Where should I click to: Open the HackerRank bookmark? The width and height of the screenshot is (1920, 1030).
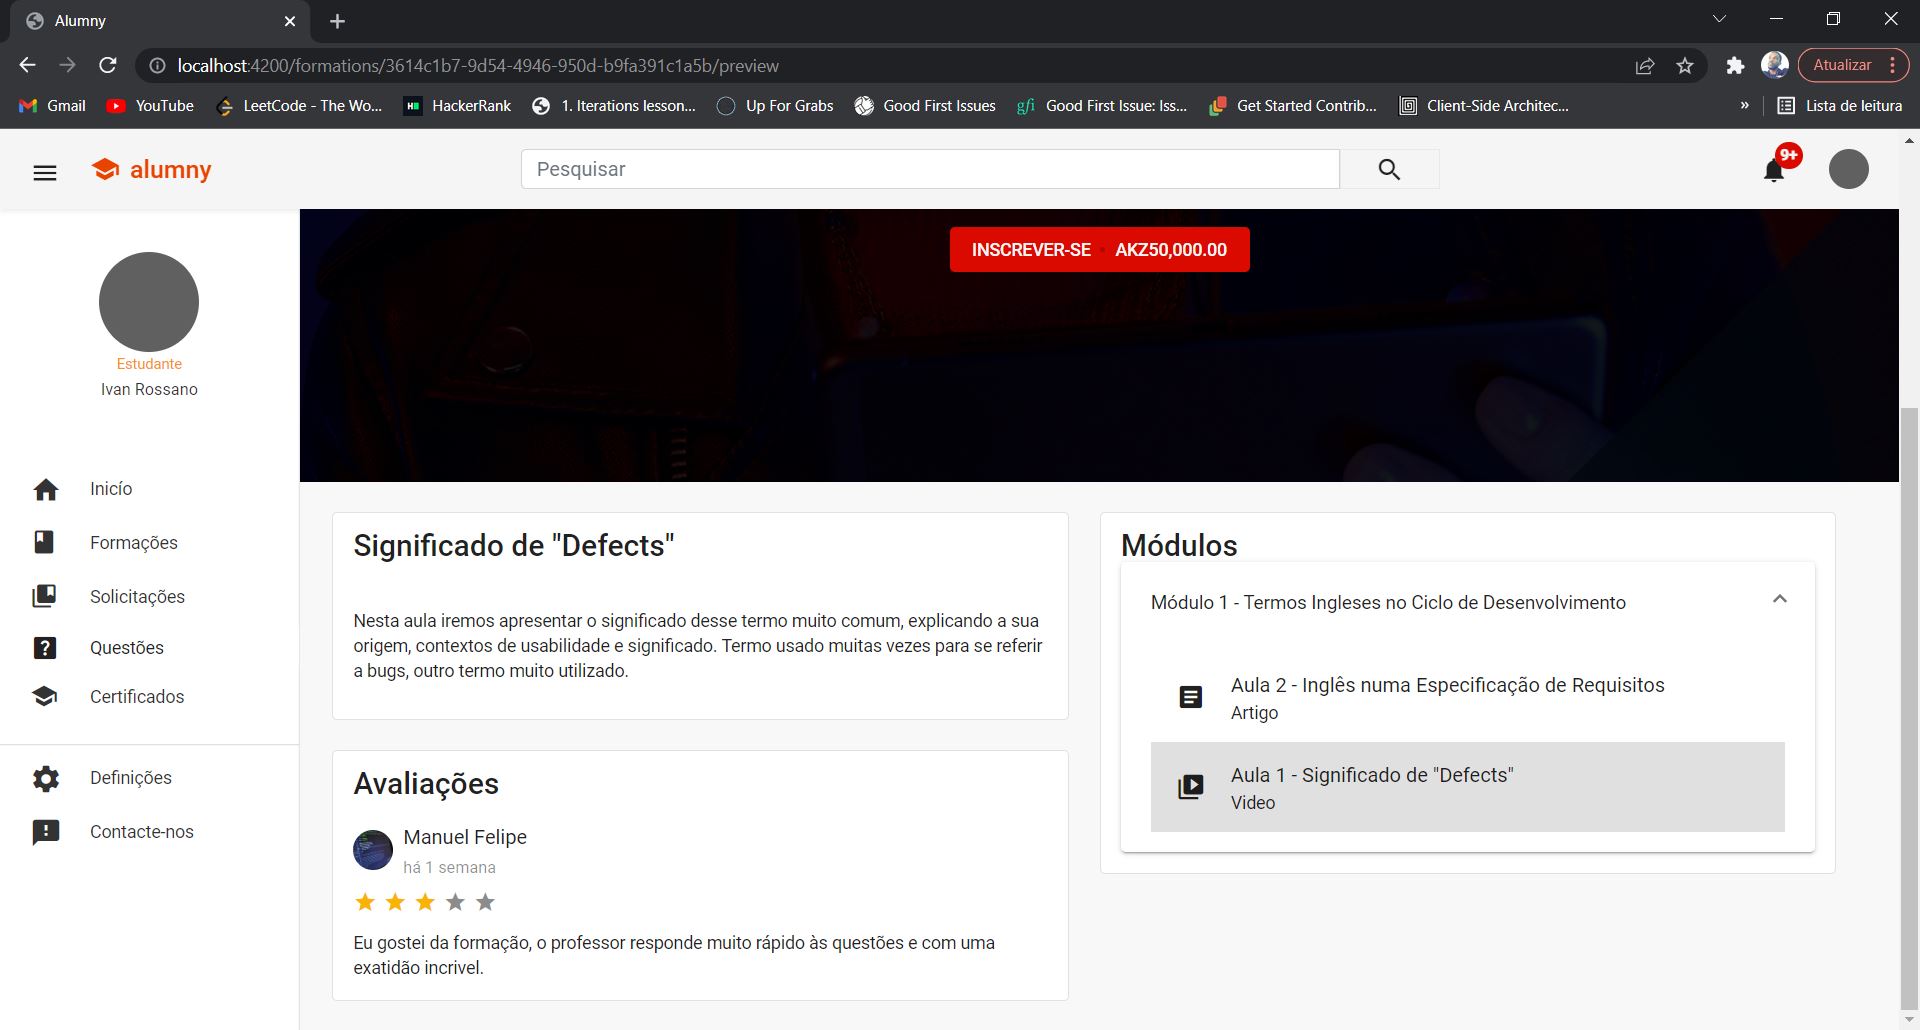[457, 105]
